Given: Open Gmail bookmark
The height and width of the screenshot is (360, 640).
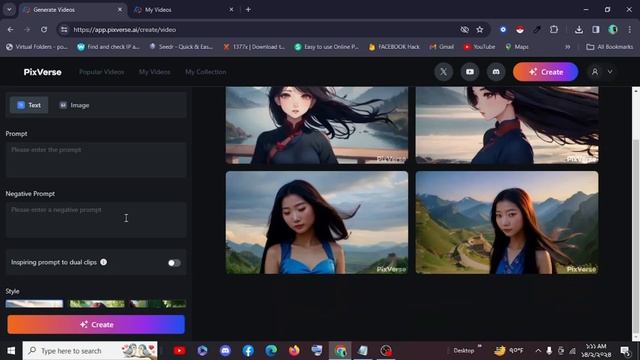Looking at the screenshot, I should click(442, 47).
